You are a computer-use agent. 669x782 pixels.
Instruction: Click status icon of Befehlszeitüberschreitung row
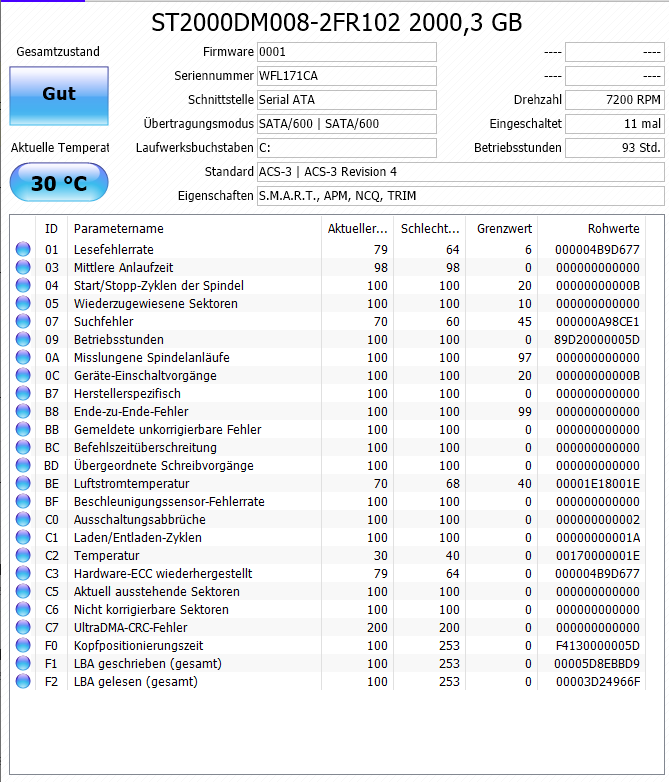click(x=23, y=446)
